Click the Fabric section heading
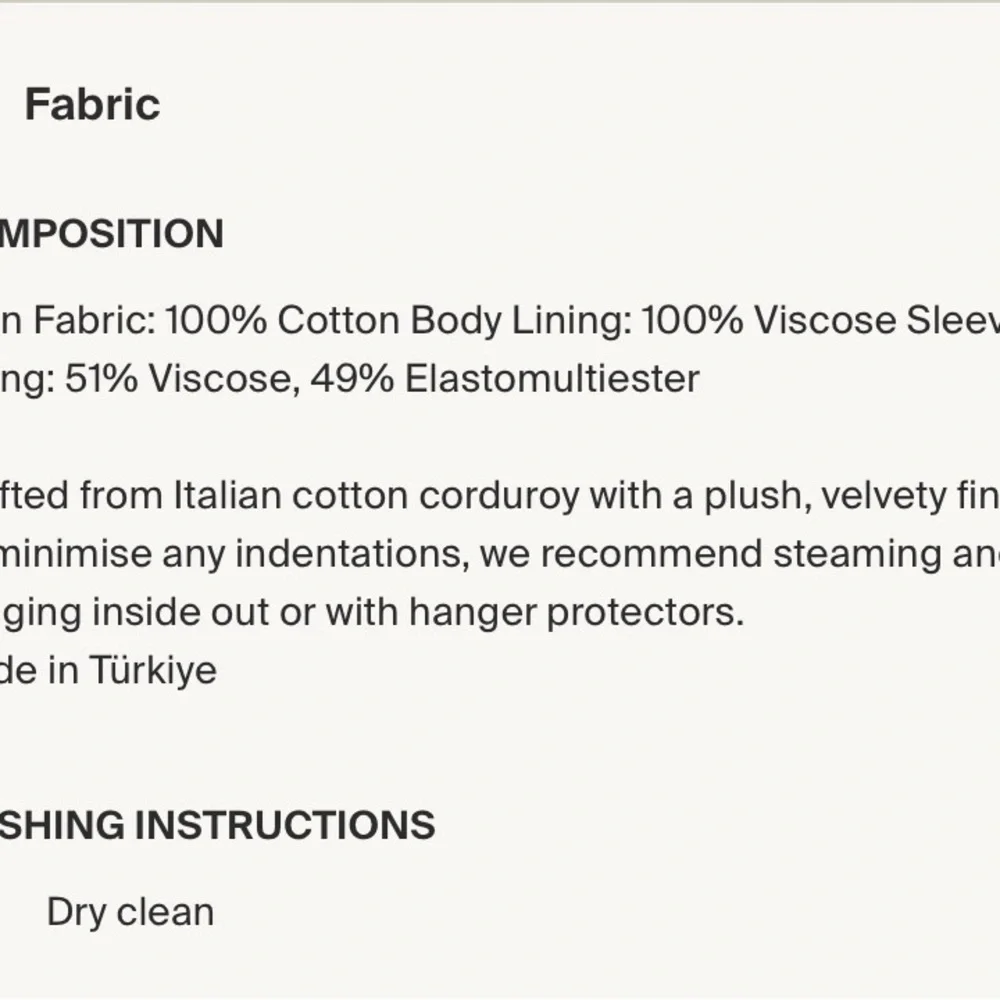Viewport: 1000px width, 1000px height. coord(92,105)
